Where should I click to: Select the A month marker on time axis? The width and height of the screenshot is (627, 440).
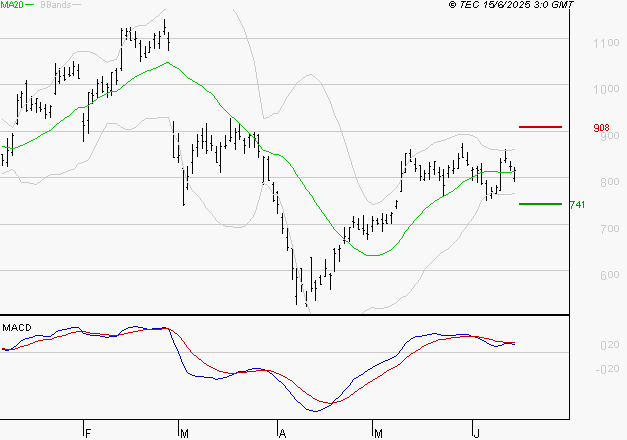pos(283,434)
